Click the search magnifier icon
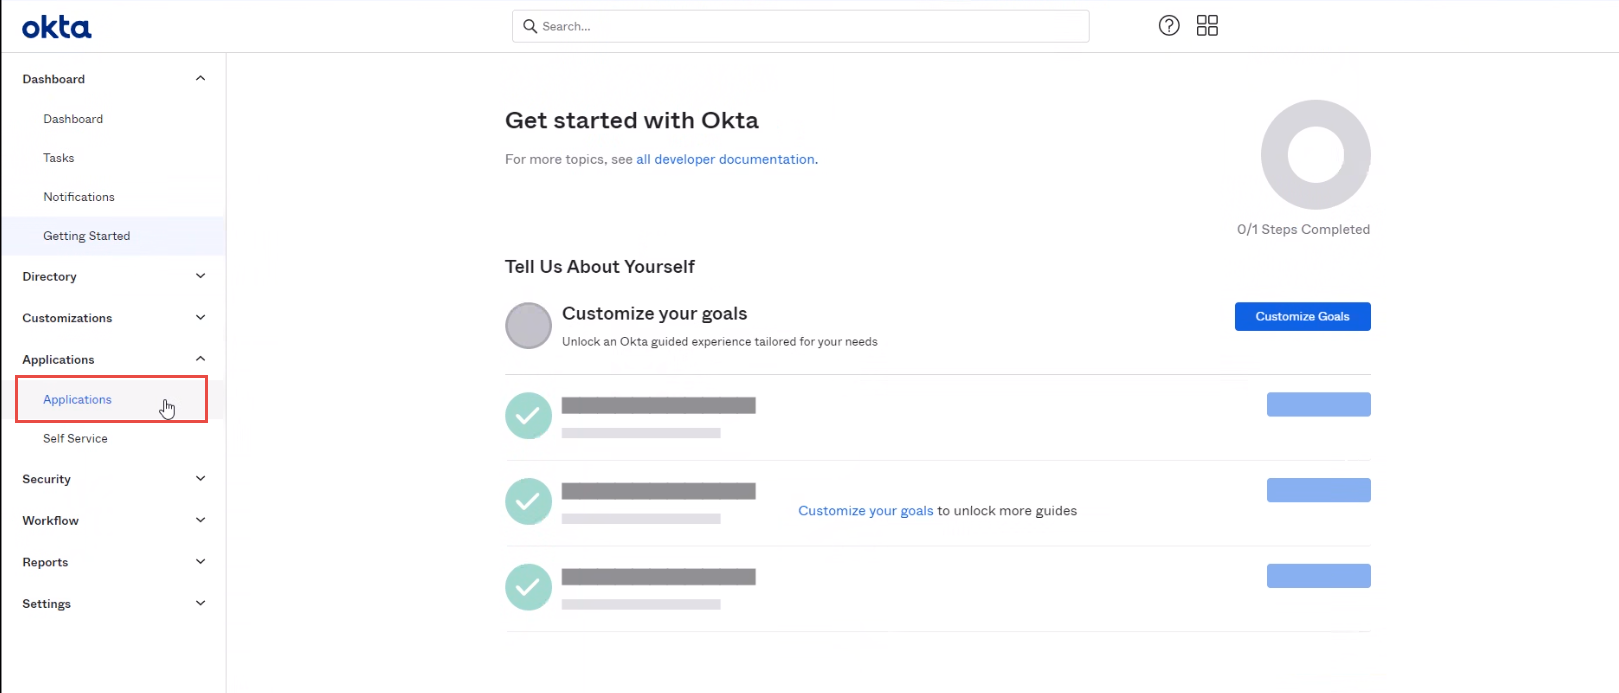The image size is (1619, 693). 530,26
